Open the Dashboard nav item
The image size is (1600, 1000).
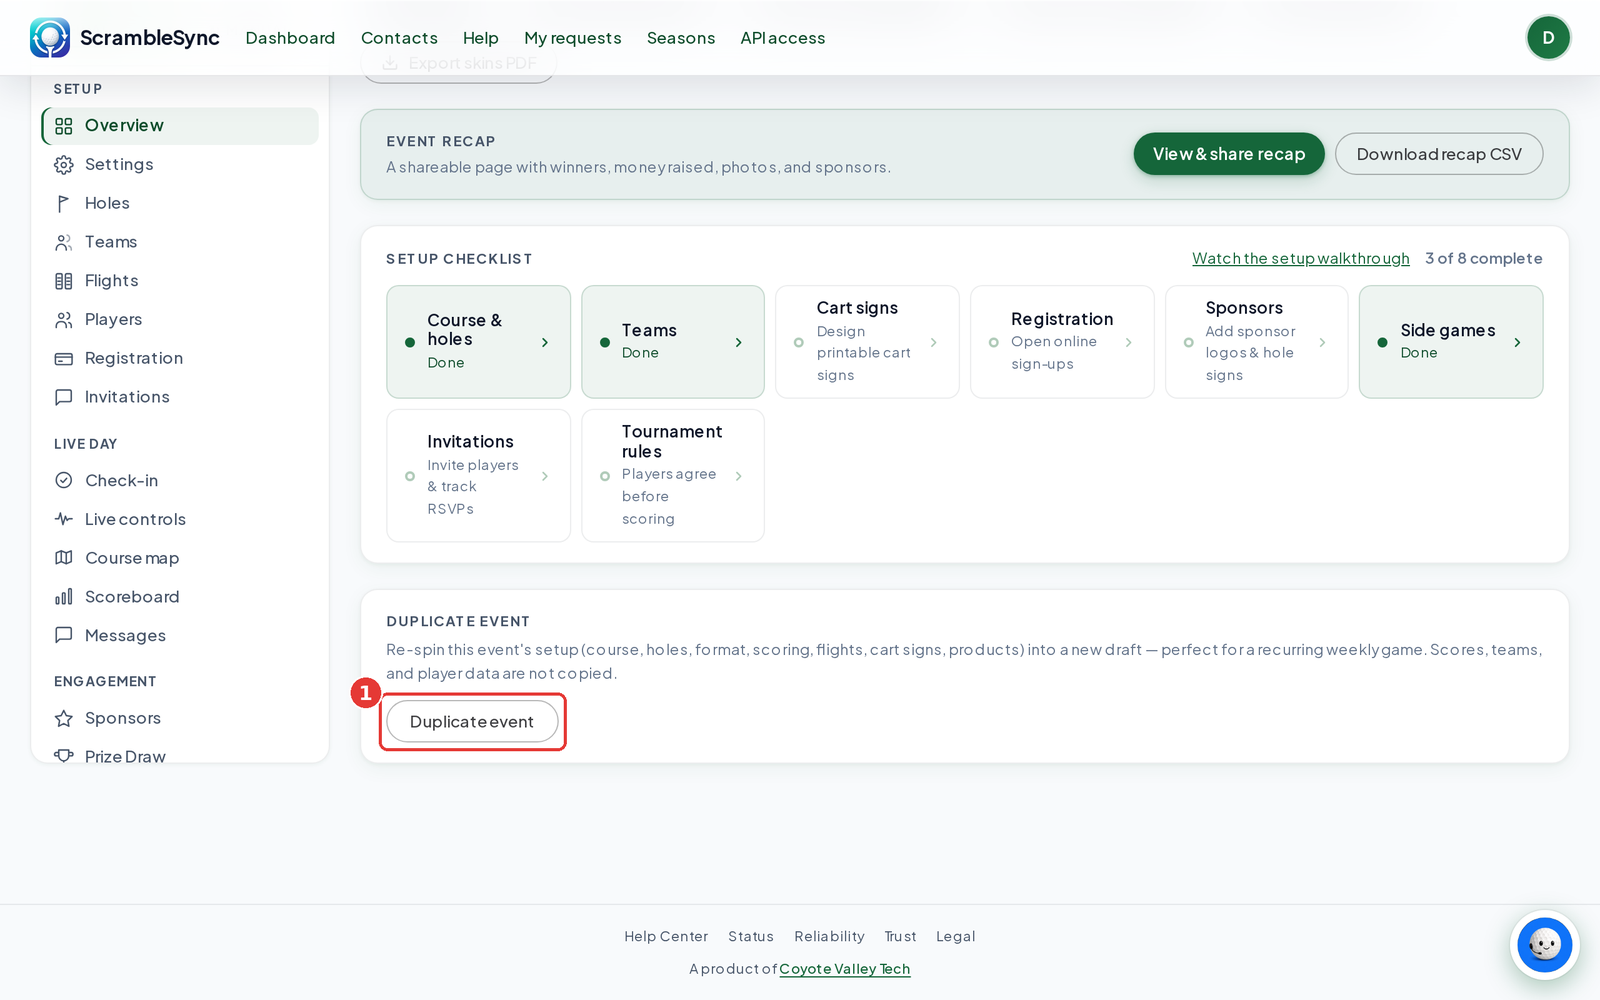290,38
